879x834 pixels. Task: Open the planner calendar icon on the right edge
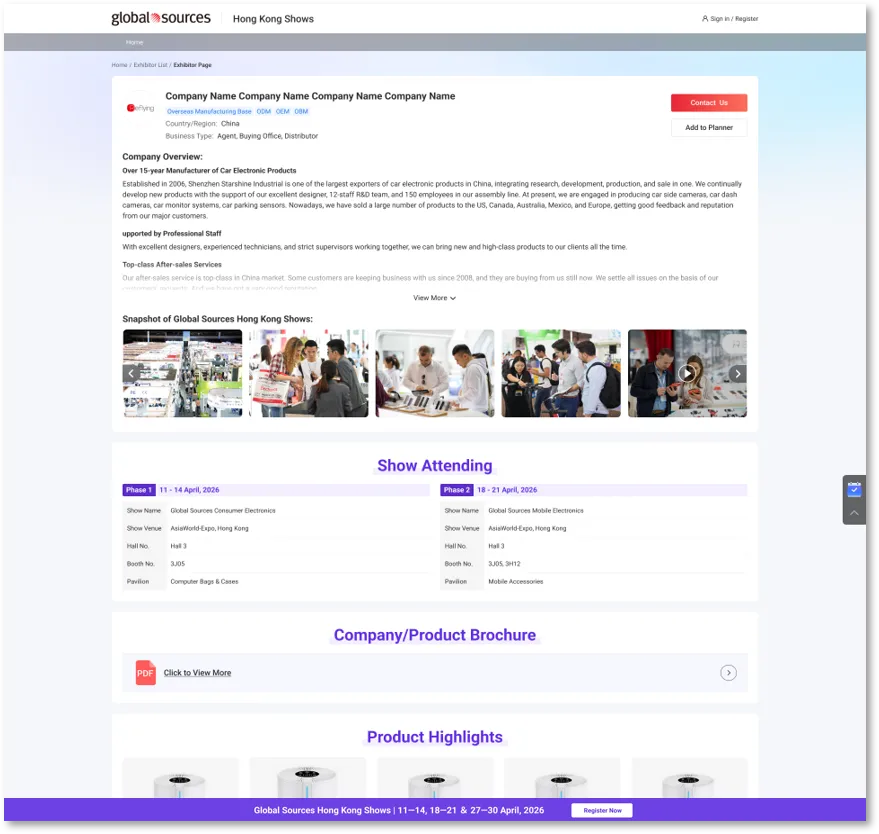(x=854, y=489)
